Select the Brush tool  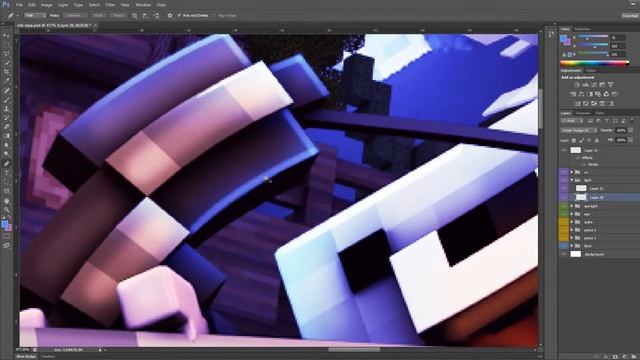point(7,100)
